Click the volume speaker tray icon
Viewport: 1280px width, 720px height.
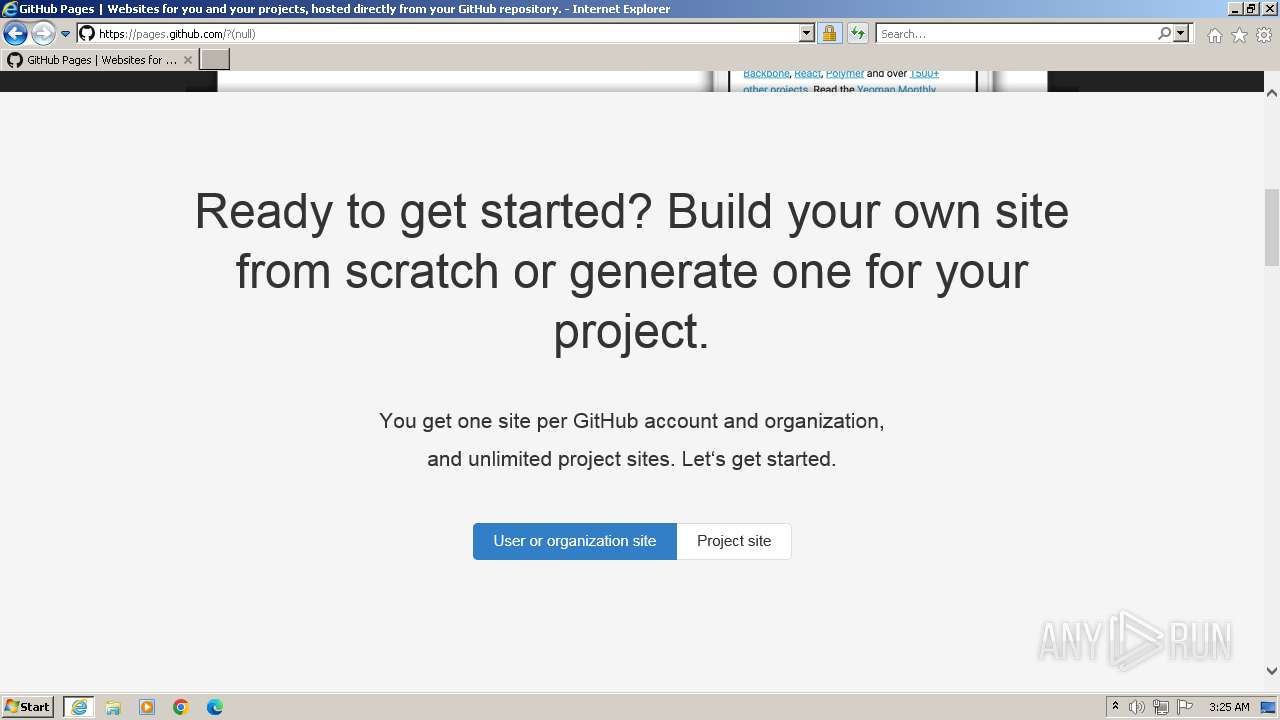click(1137, 707)
